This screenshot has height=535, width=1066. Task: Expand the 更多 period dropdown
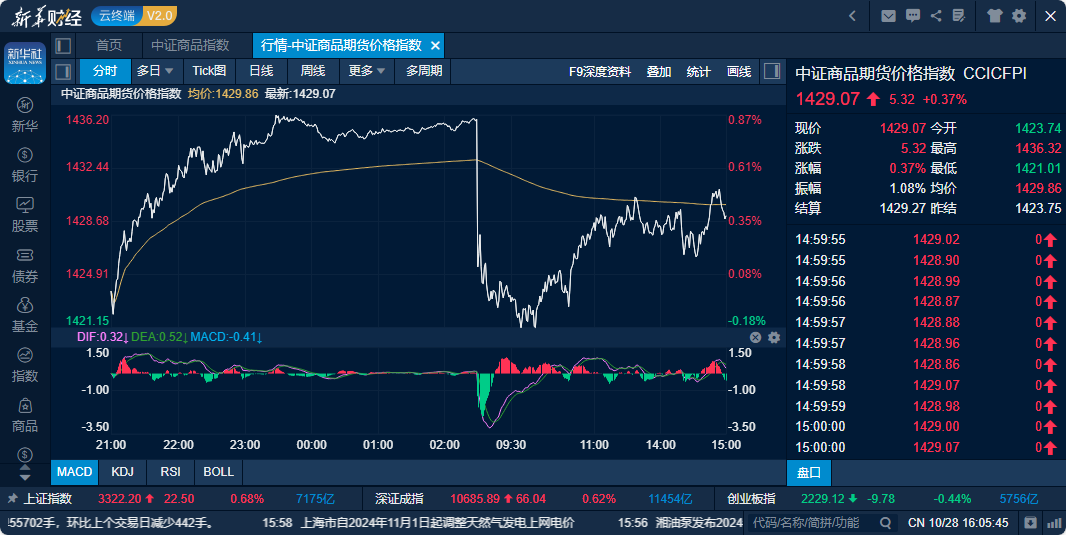click(366, 71)
